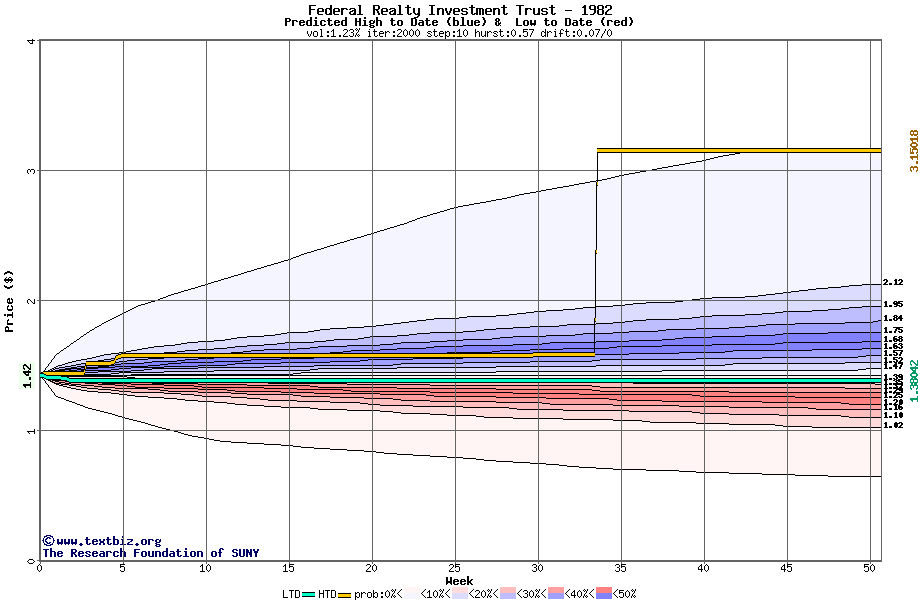Click the "1.02" band end label

pos(893,425)
